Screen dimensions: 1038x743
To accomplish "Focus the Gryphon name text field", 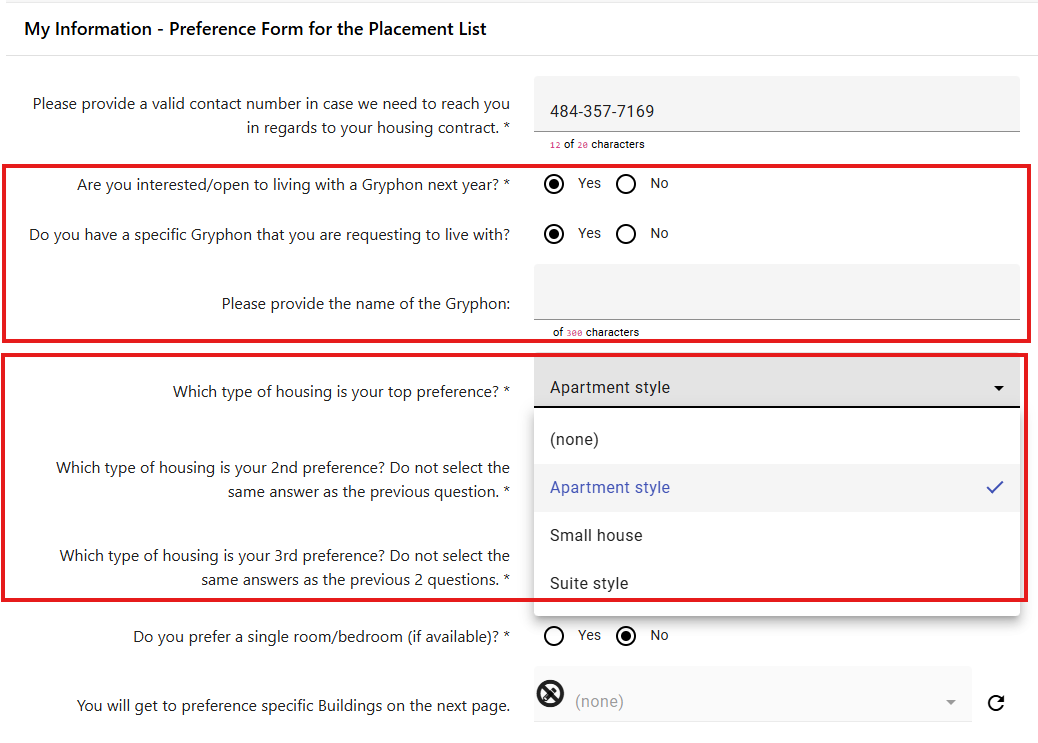I will coord(776,293).
